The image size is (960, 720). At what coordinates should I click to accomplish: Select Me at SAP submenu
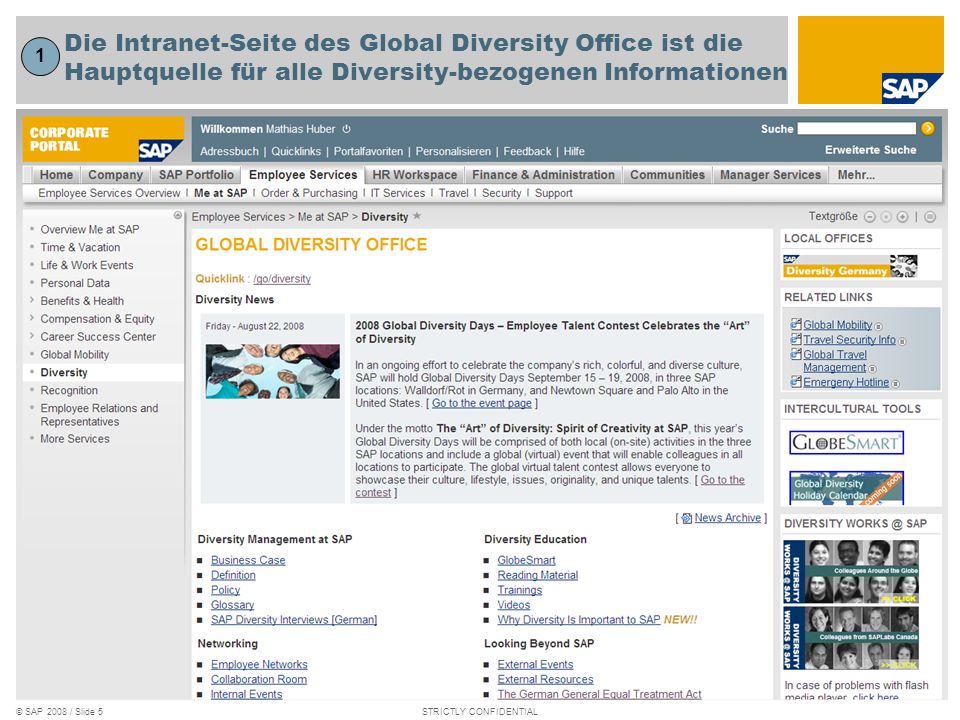220,193
